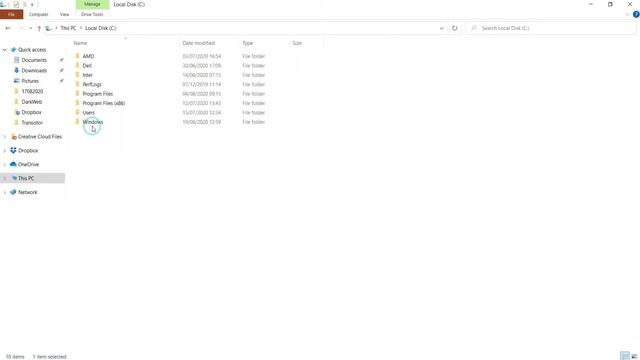Open Help with the blue question mark
The height and width of the screenshot is (360, 640).
pyautogui.click(x=636, y=14)
